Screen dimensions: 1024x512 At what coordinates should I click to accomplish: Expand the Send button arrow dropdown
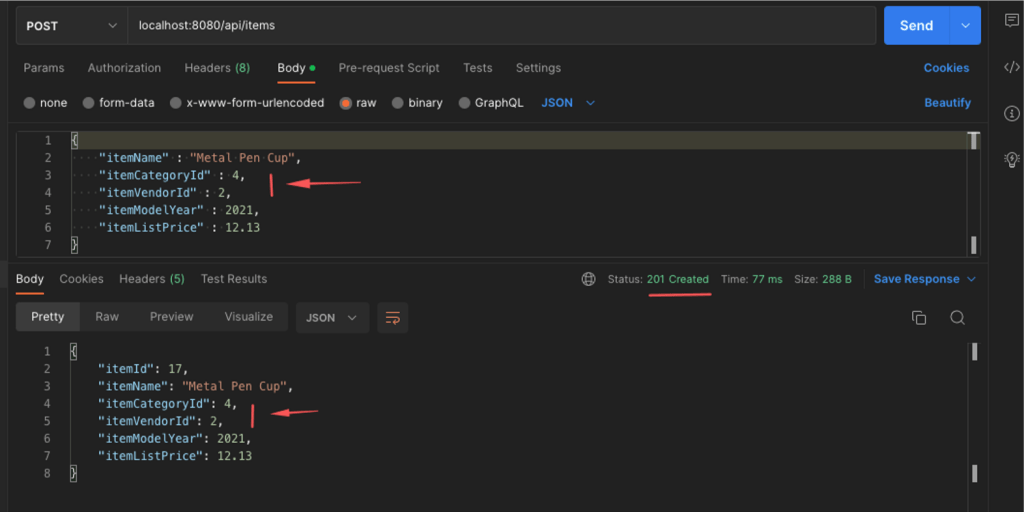tap(965, 26)
